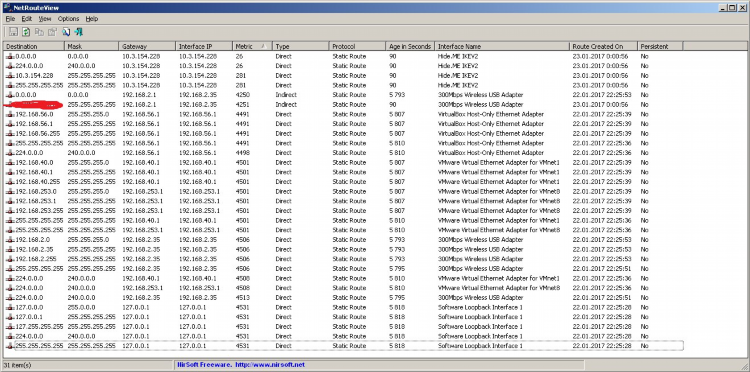750x372 pixels.
Task: Click Hide.ME IKEV2 in 10.3.154.228 destination row
Action: (x=458, y=76)
